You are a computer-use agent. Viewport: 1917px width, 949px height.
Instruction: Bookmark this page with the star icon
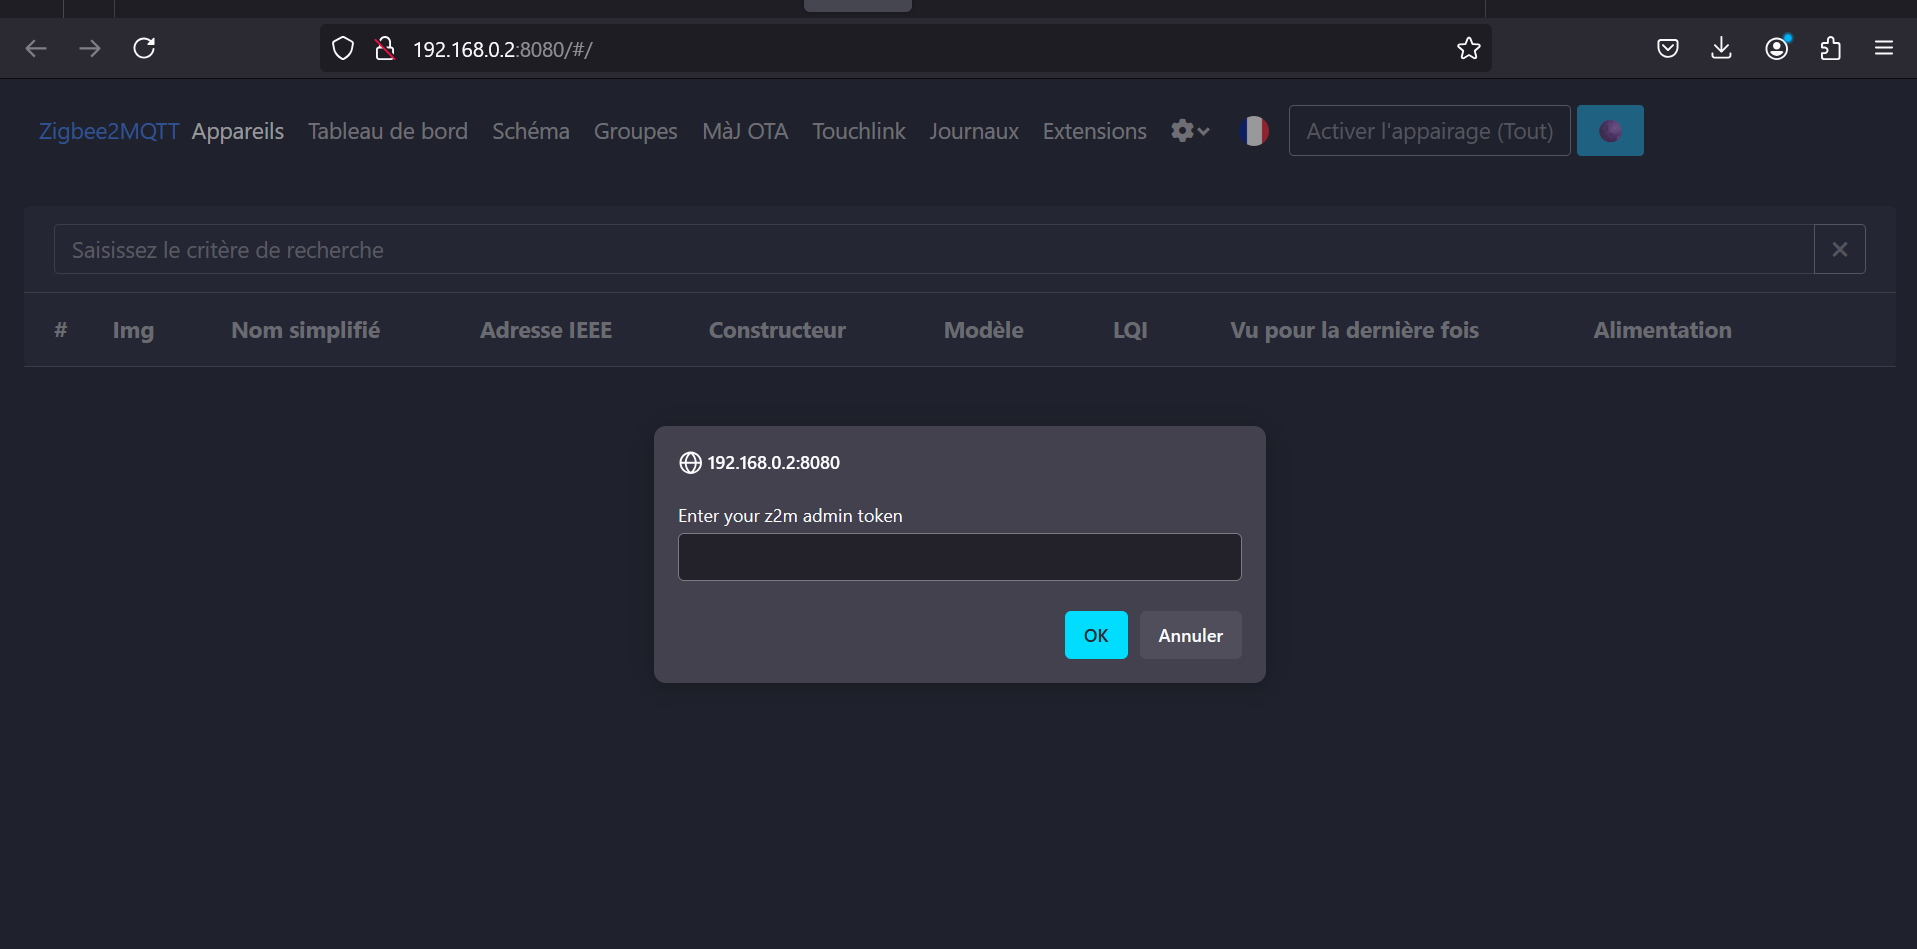point(1468,48)
